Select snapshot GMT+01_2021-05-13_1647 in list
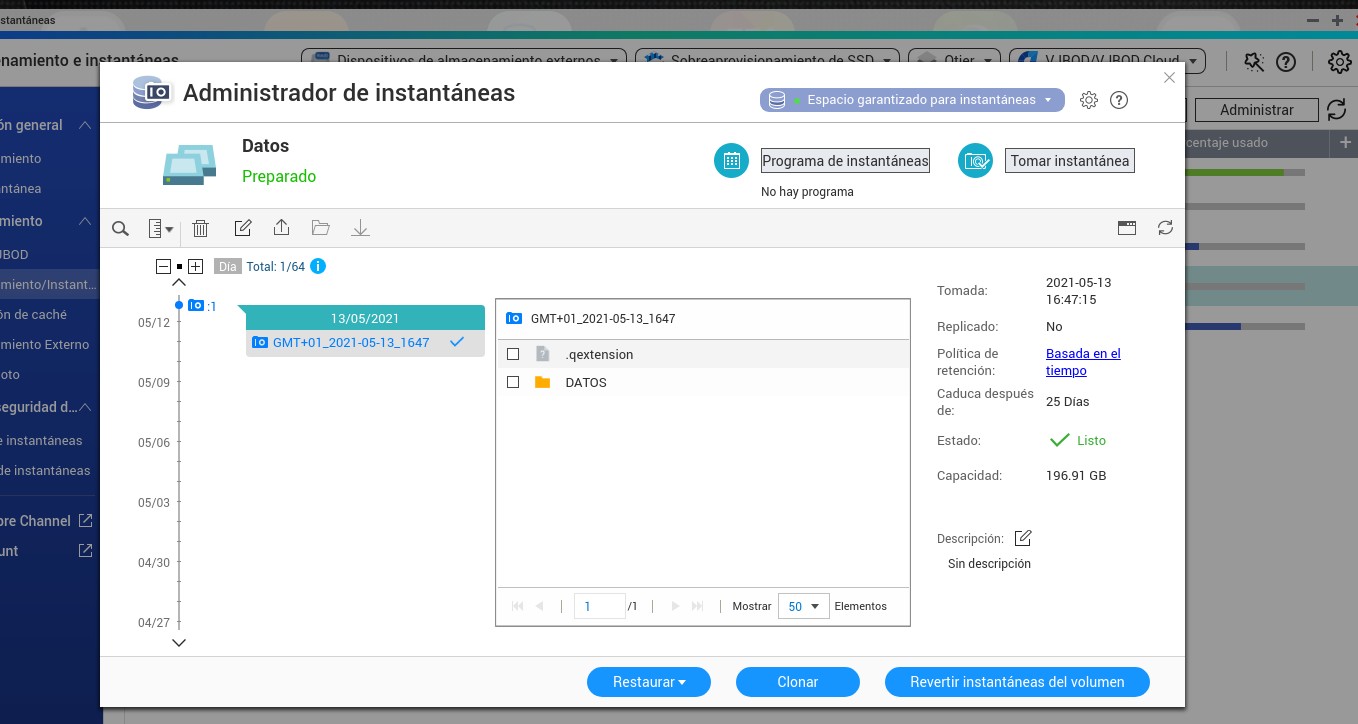 click(351, 343)
